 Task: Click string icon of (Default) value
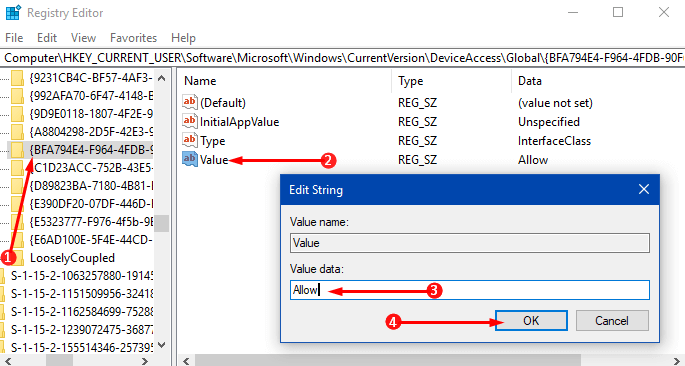point(190,103)
